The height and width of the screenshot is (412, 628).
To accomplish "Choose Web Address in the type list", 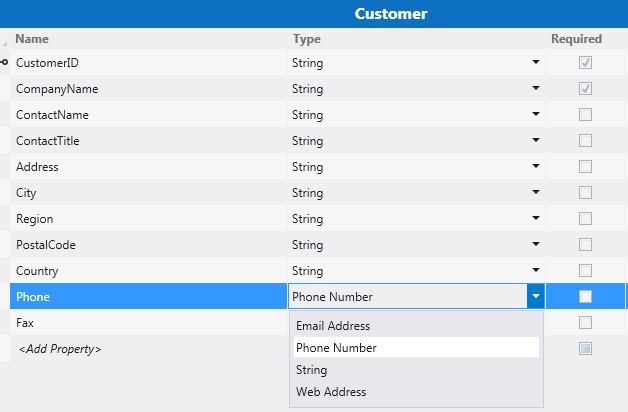I will [331, 392].
